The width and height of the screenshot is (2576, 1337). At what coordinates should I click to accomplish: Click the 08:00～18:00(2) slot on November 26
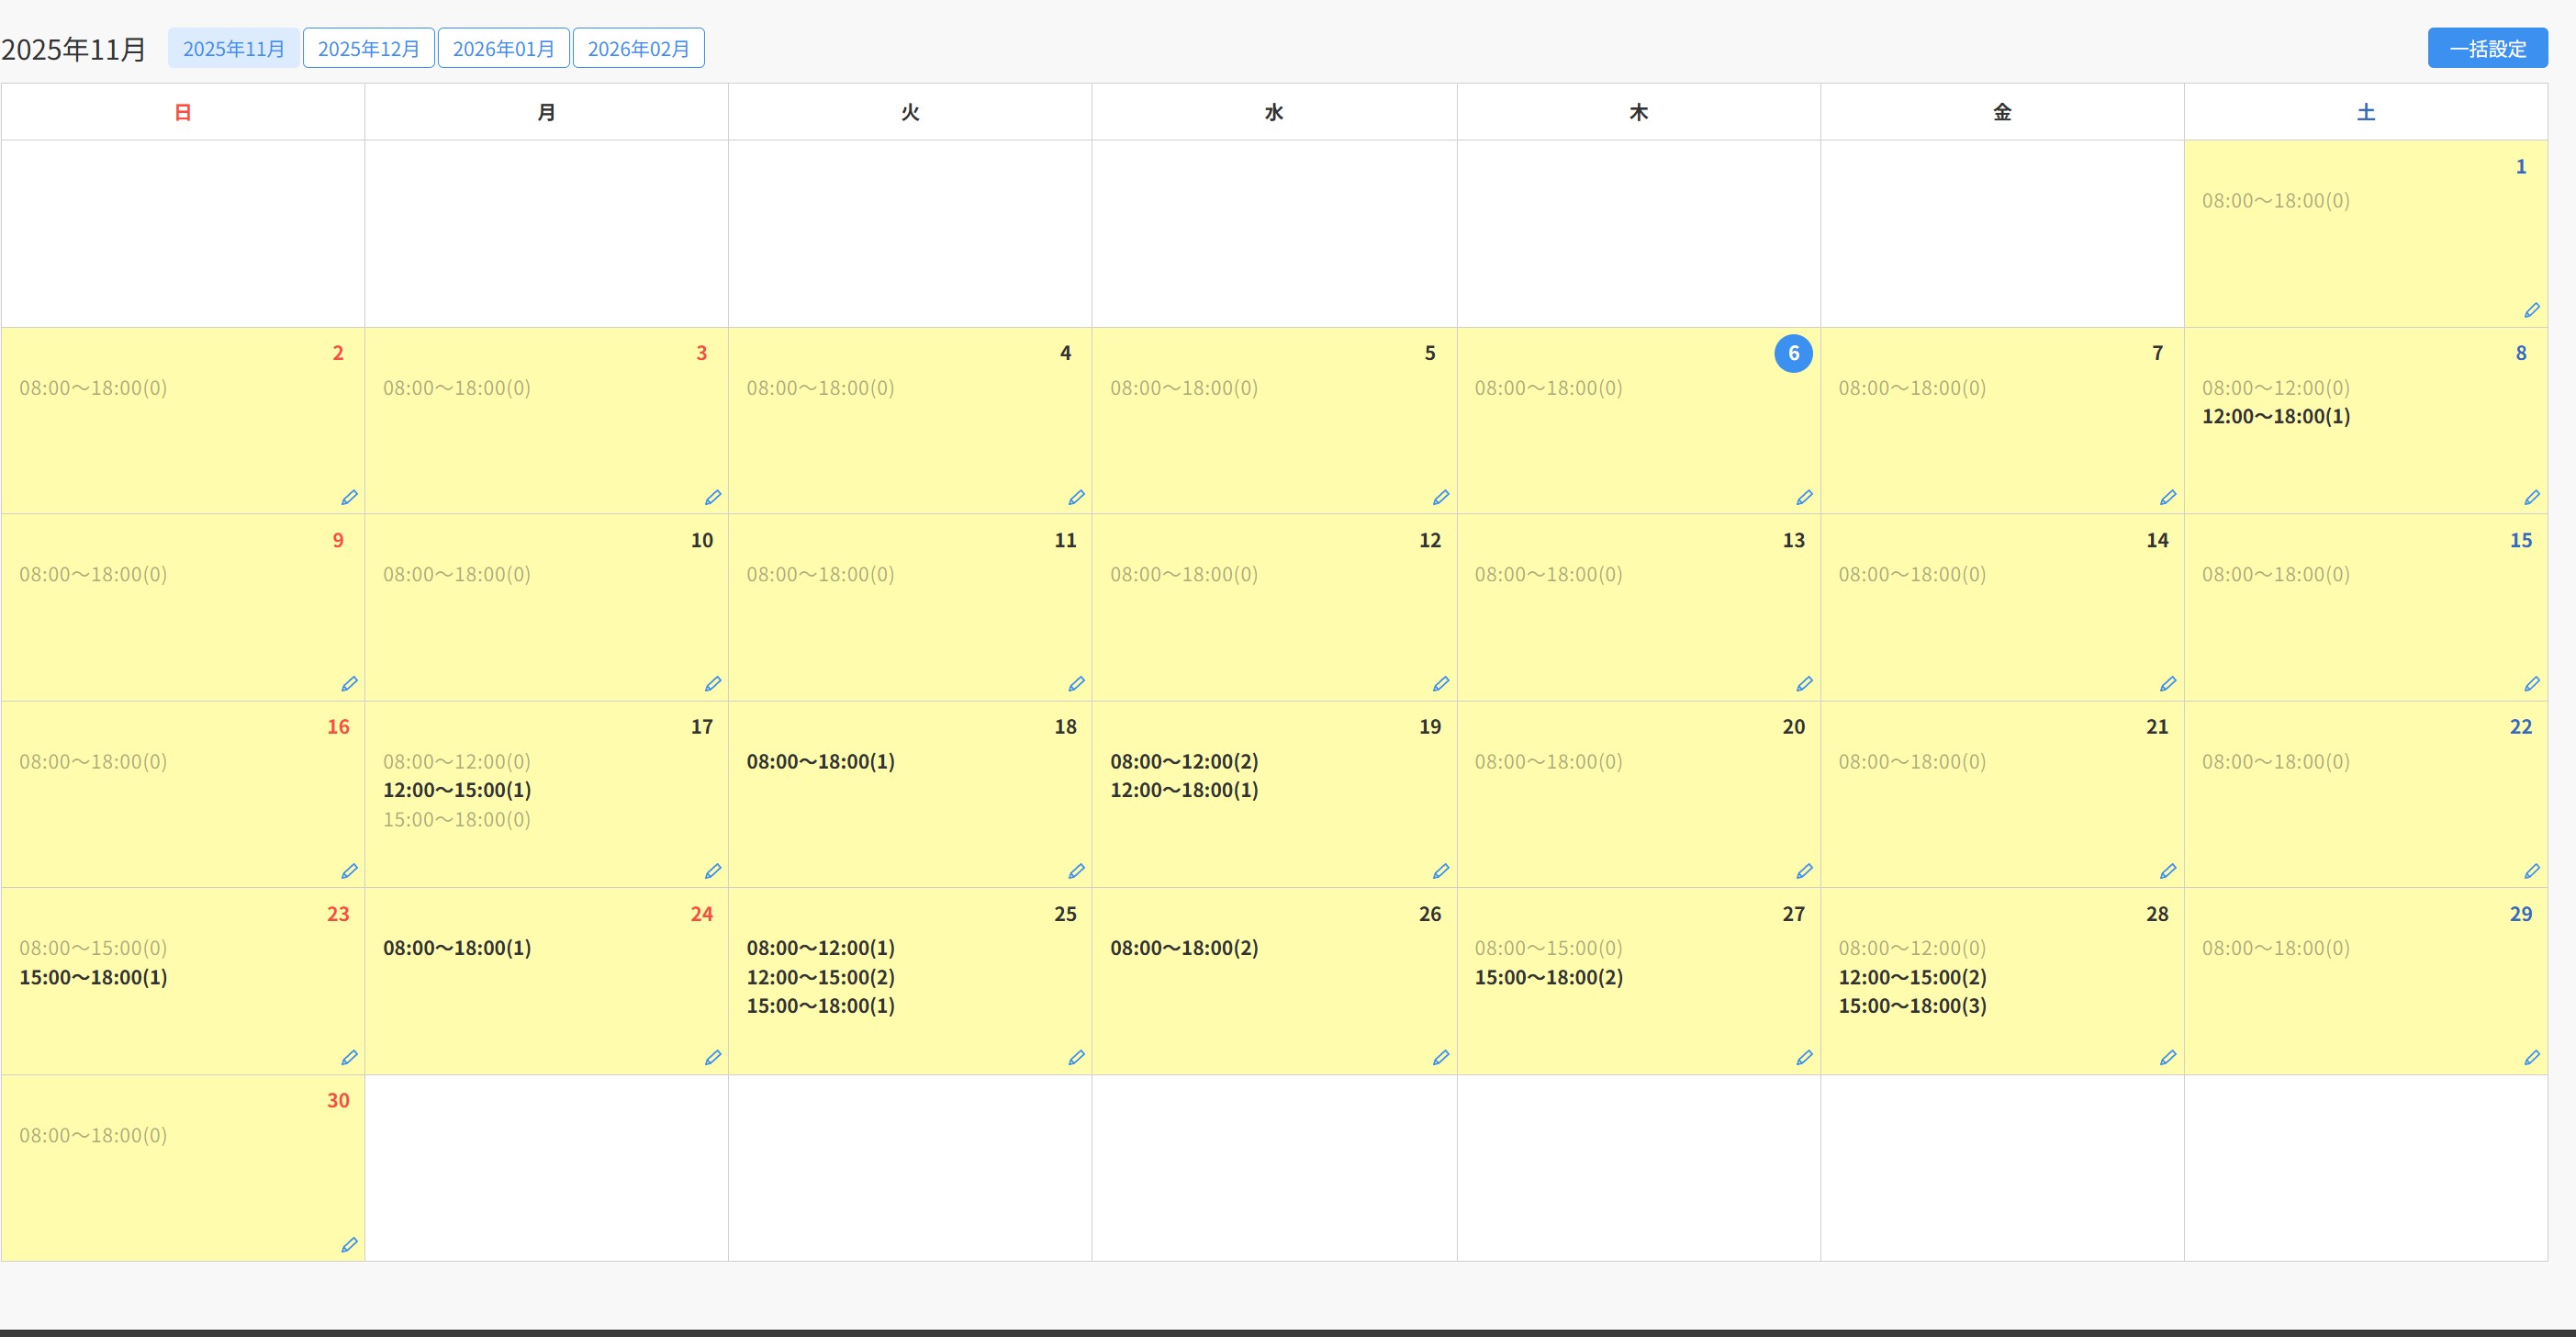click(x=1183, y=948)
